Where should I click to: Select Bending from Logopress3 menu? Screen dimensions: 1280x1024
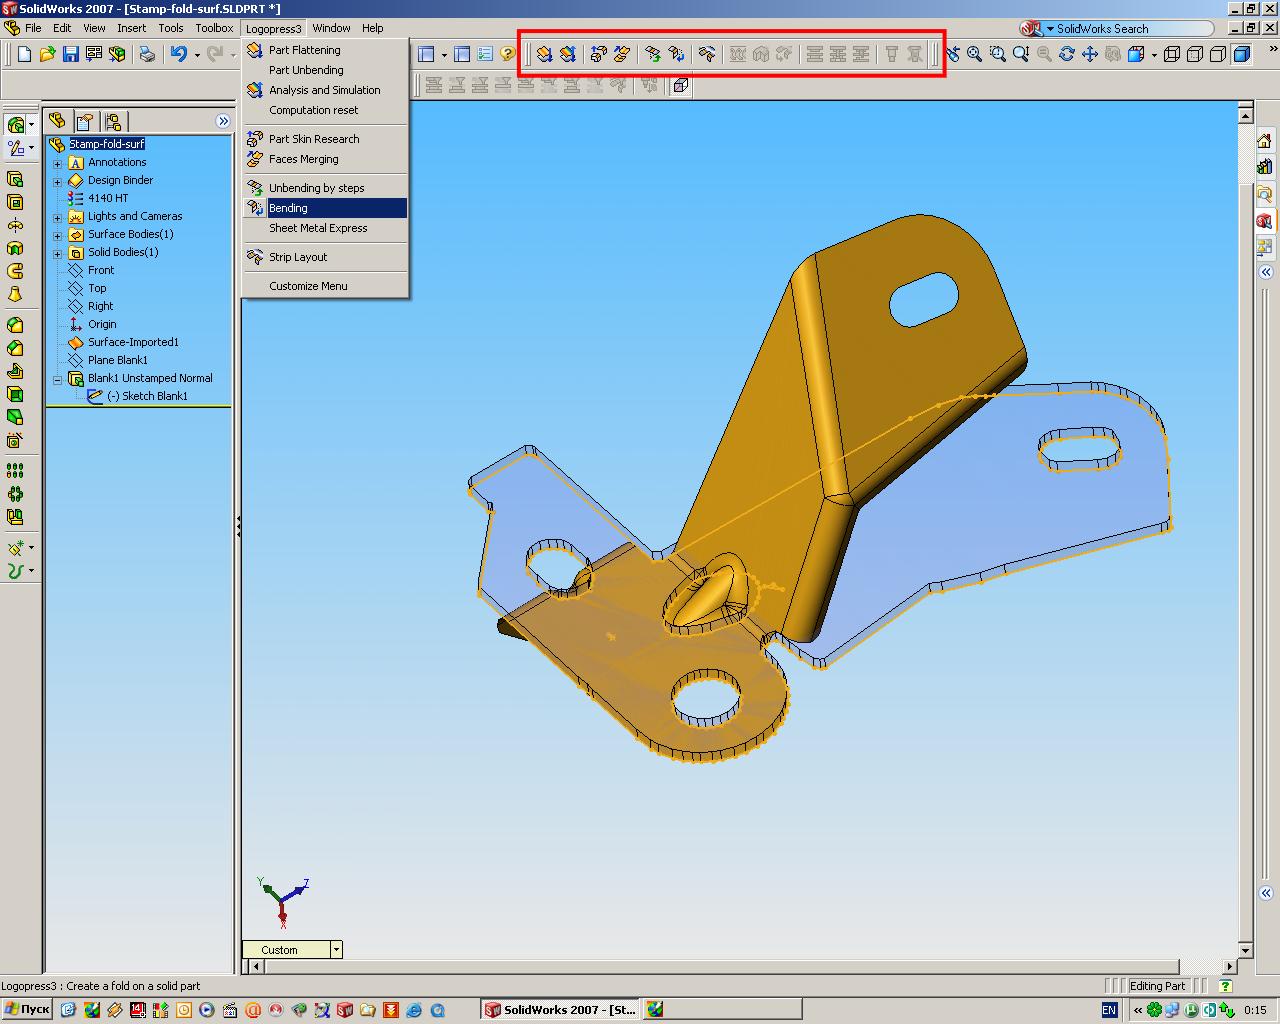click(x=325, y=208)
